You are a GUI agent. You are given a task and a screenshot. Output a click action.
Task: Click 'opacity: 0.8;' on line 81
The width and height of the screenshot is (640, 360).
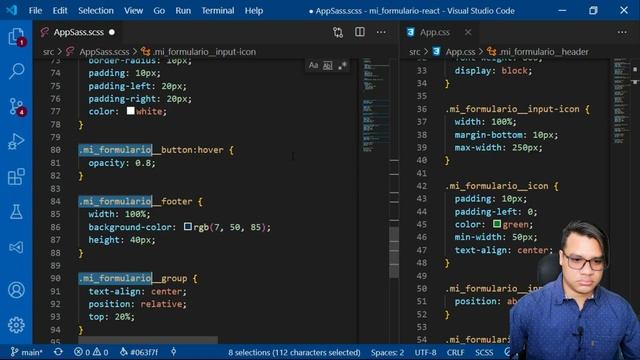pos(122,163)
